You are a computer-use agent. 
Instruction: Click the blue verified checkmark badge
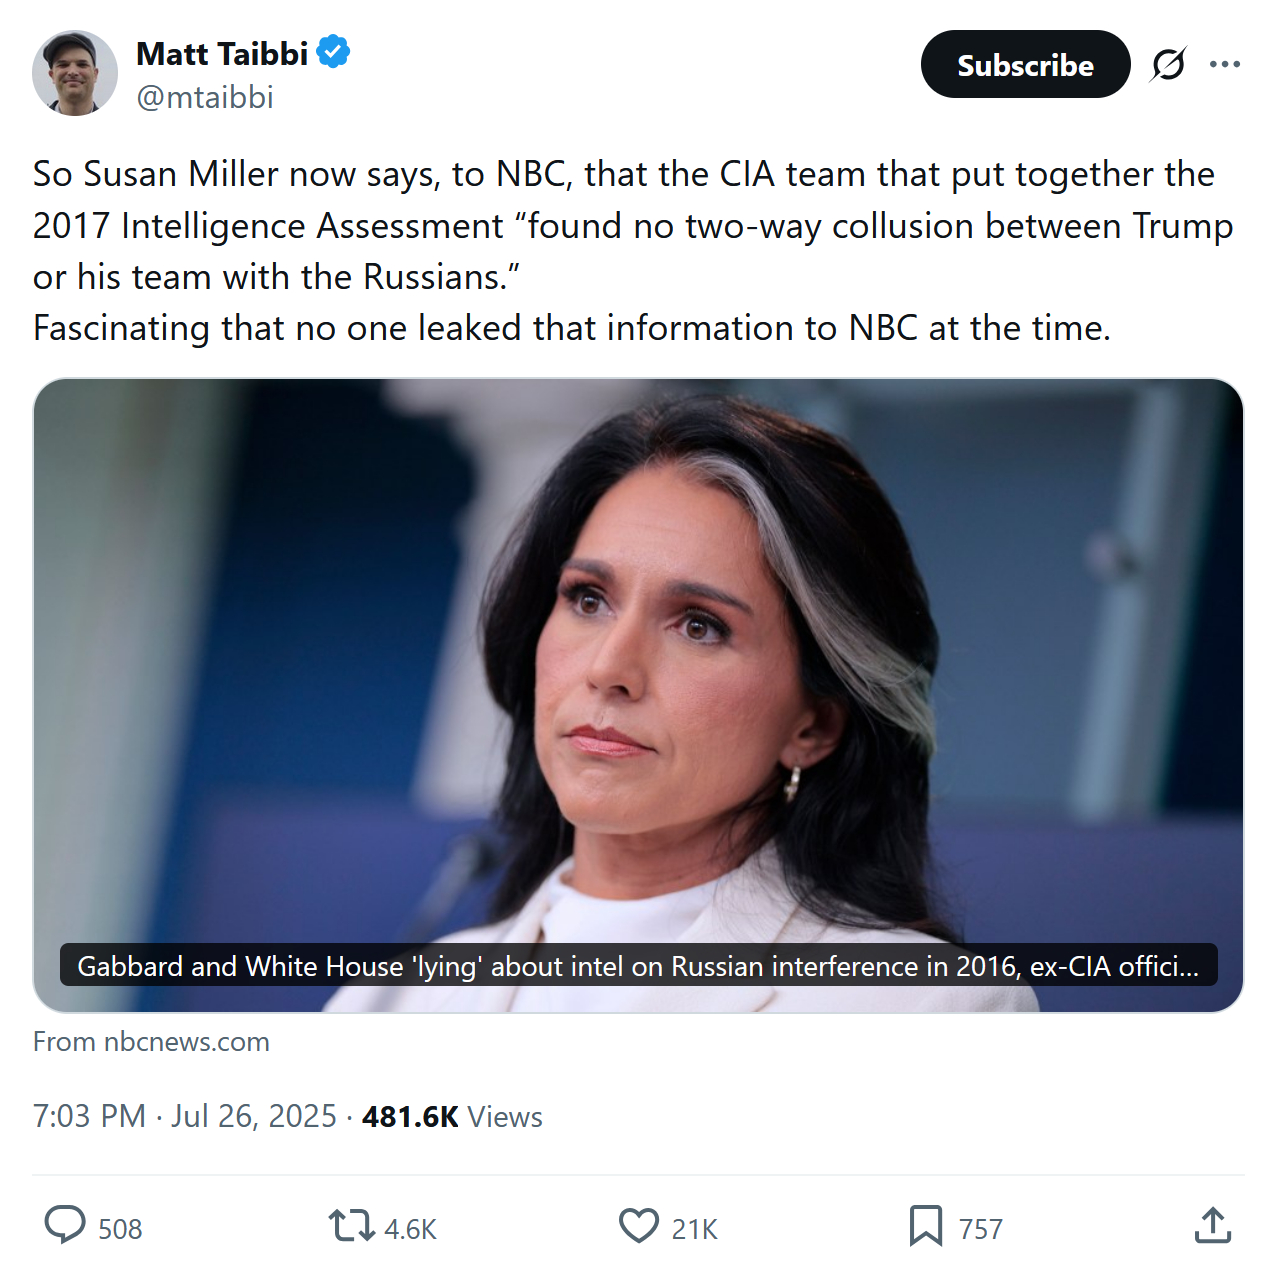click(333, 52)
